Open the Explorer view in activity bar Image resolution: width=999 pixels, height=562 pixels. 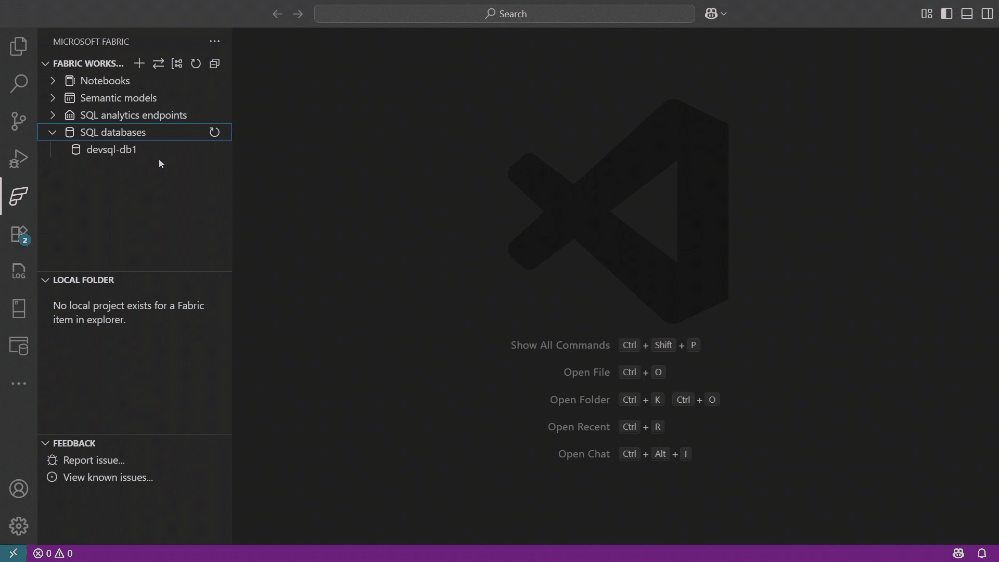(x=18, y=46)
